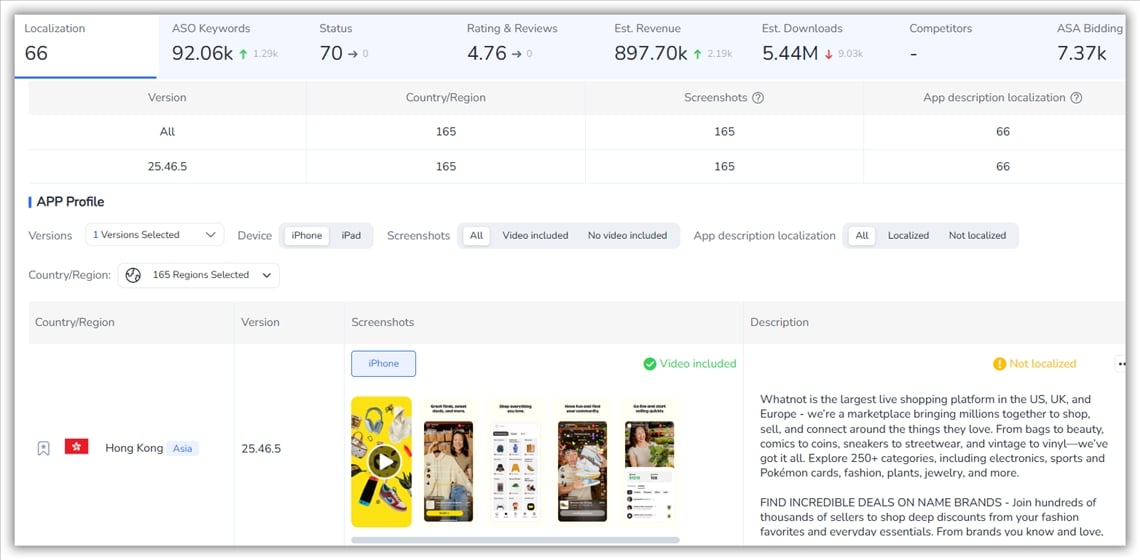Click the horizontal scrollbar below screenshots

(515, 540)
